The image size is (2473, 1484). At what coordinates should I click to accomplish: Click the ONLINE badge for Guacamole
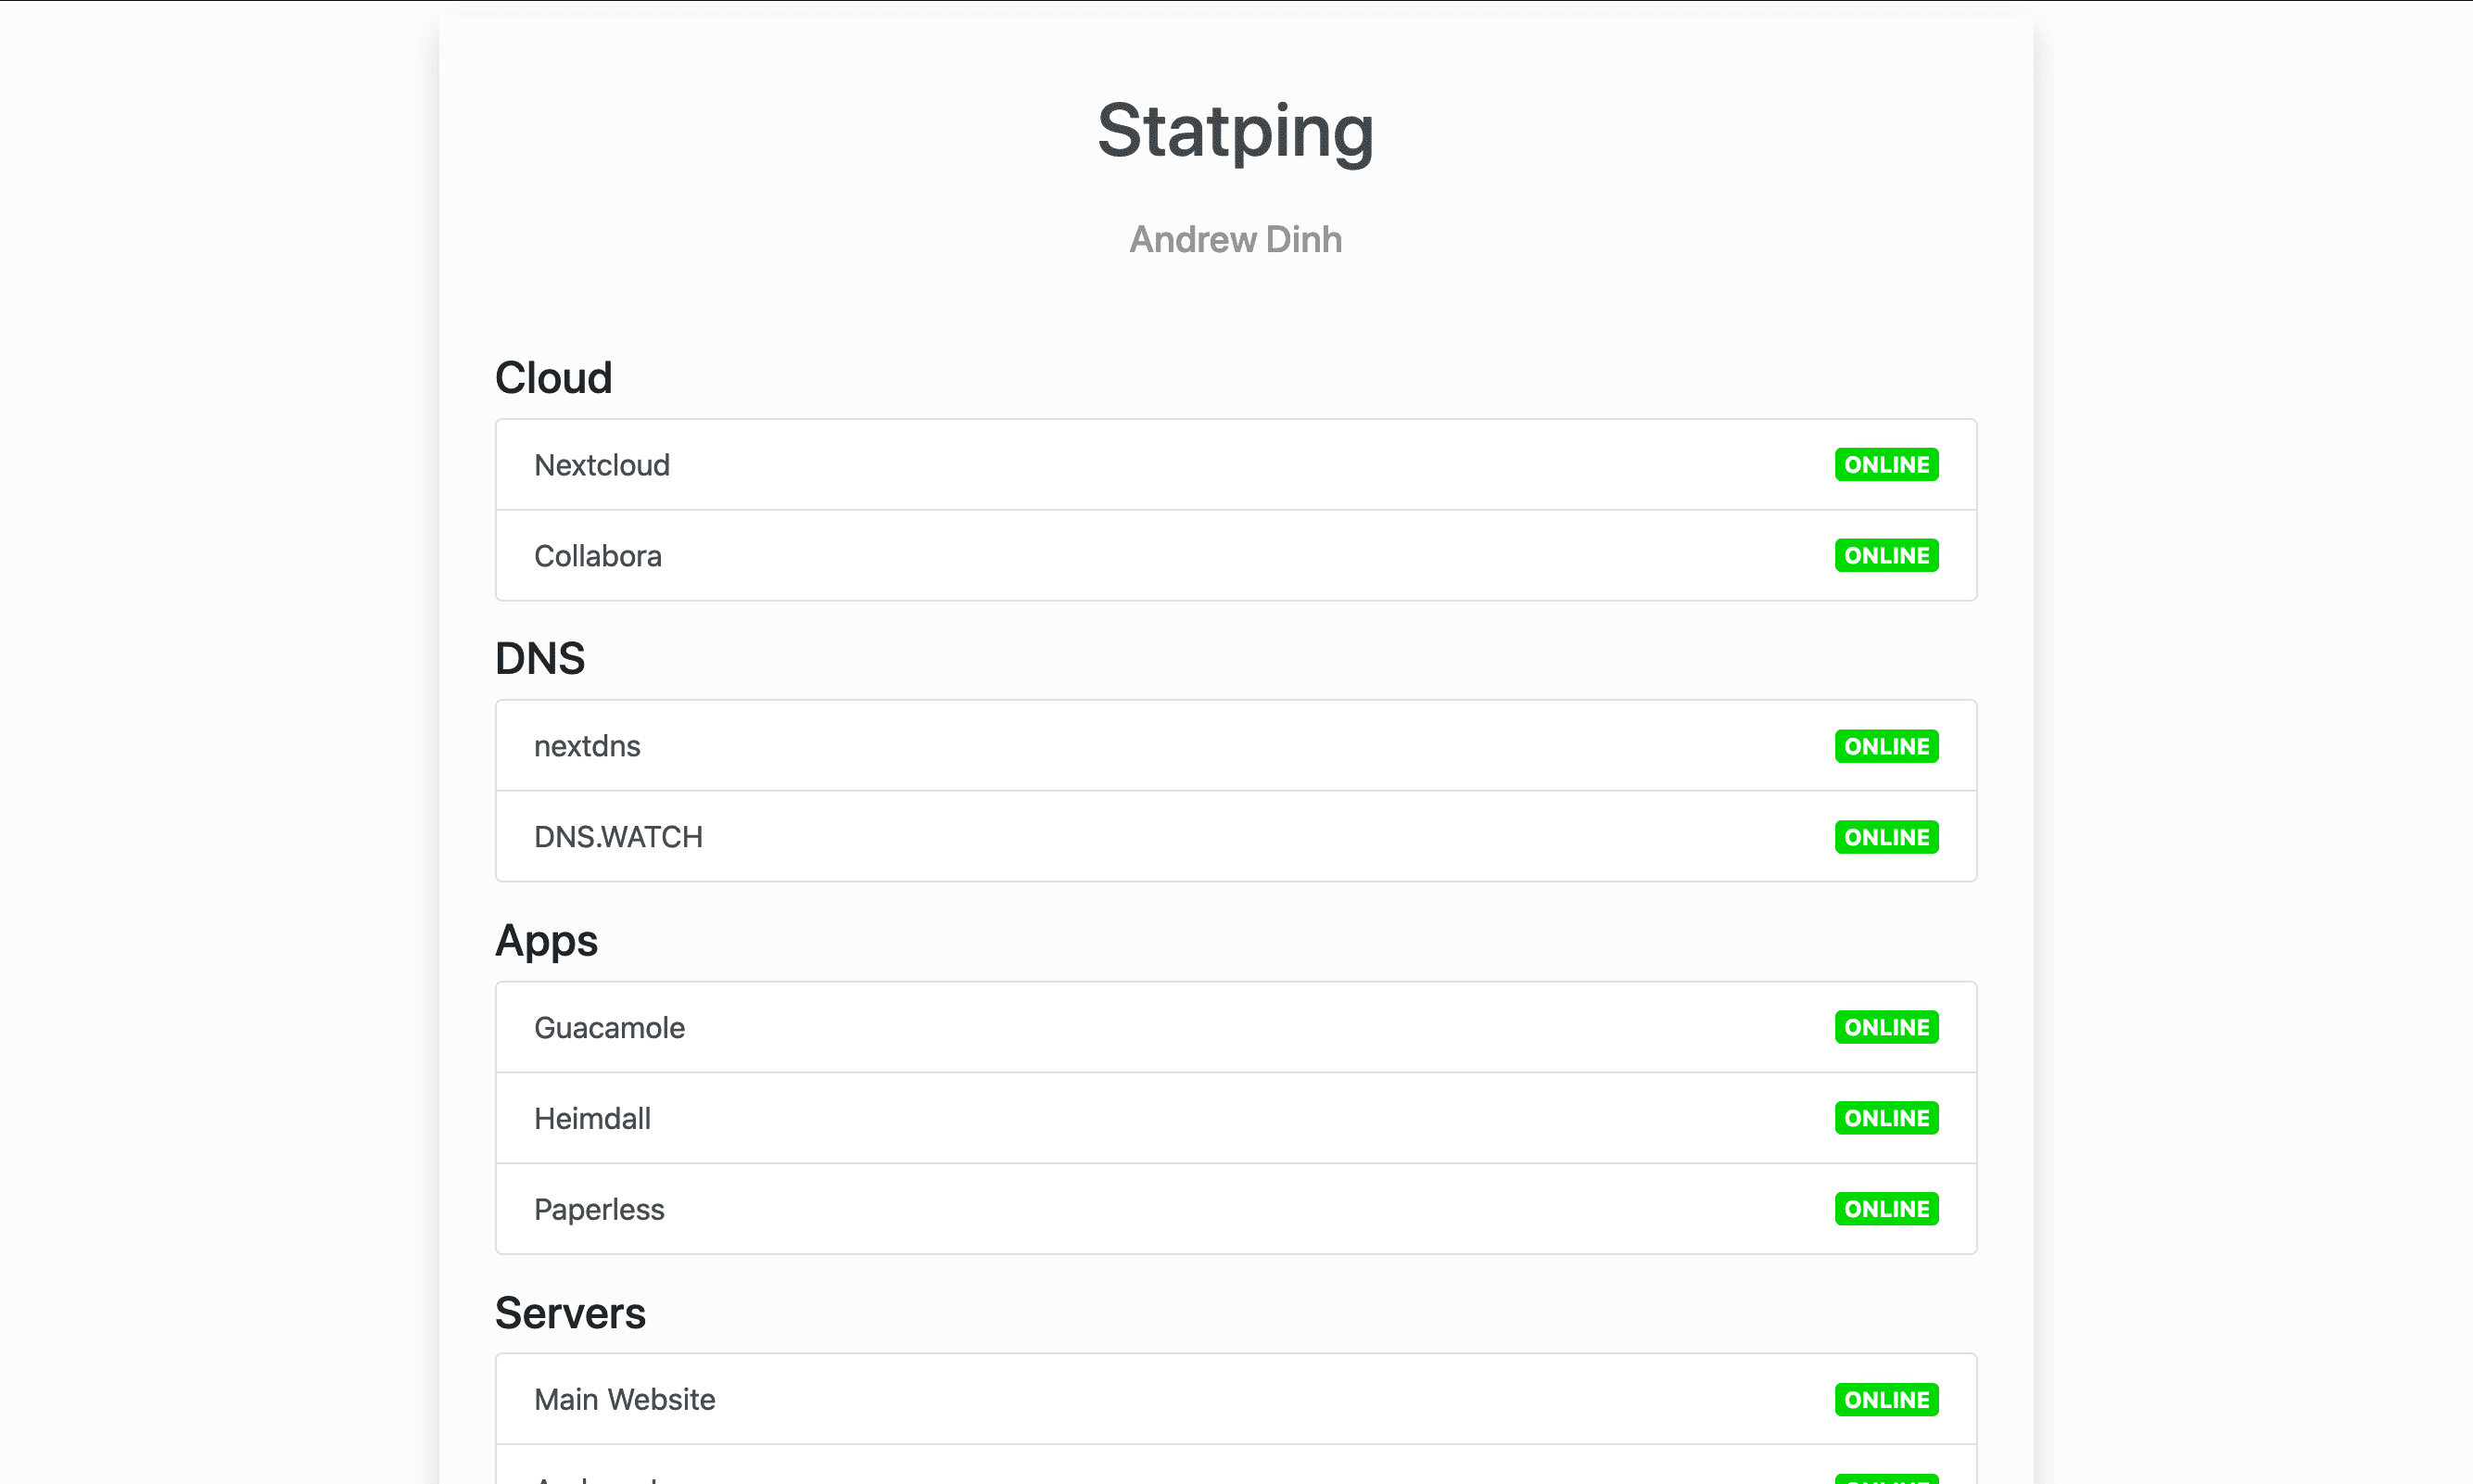pos(1886,1027)
